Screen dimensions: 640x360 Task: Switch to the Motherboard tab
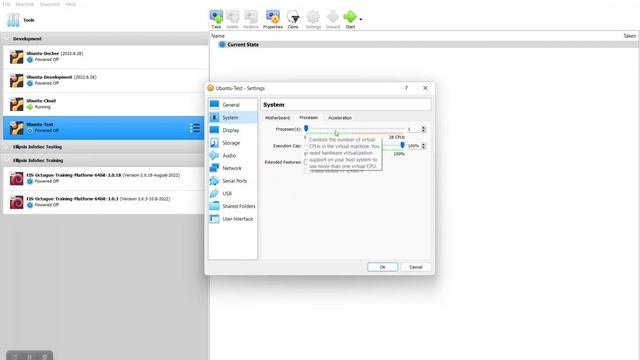[278, 118]
